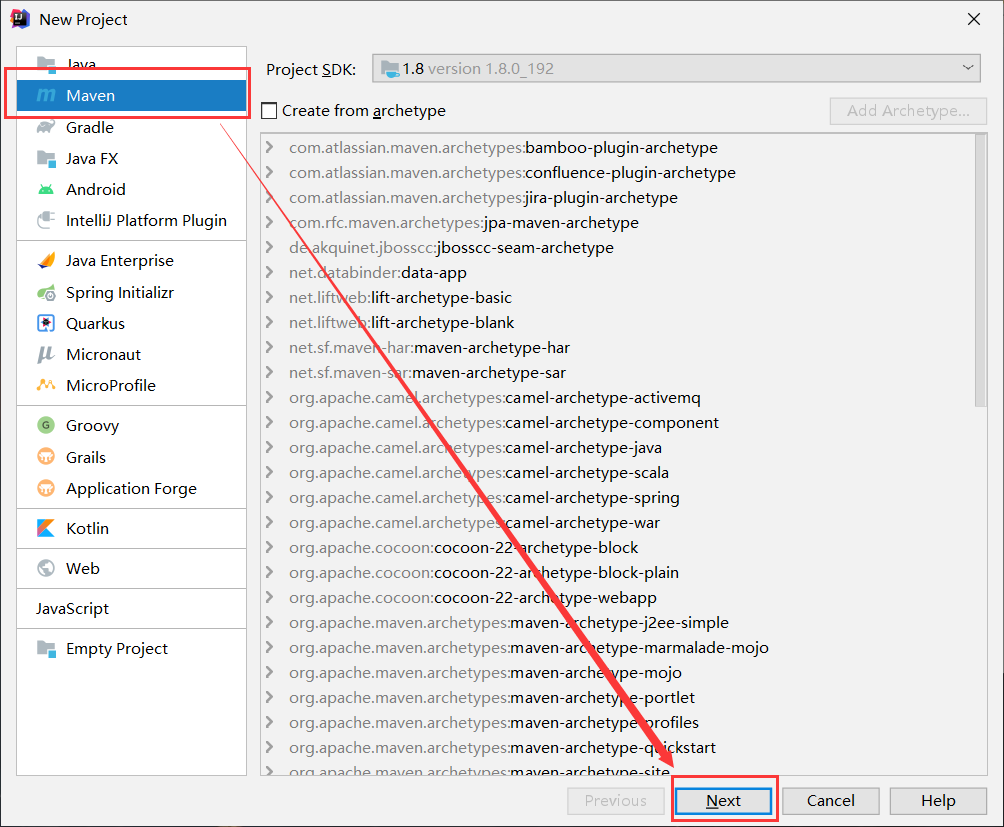This screenshot has height=827, width=1004.
Task: Select Micronaut project type
Action: click(x=131, y=354)
